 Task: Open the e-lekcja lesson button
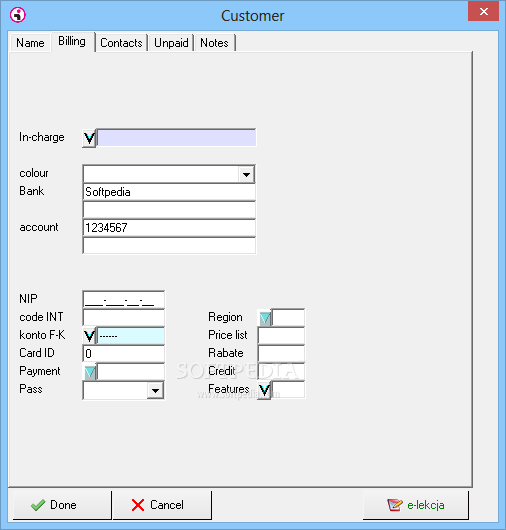[416, 505]
